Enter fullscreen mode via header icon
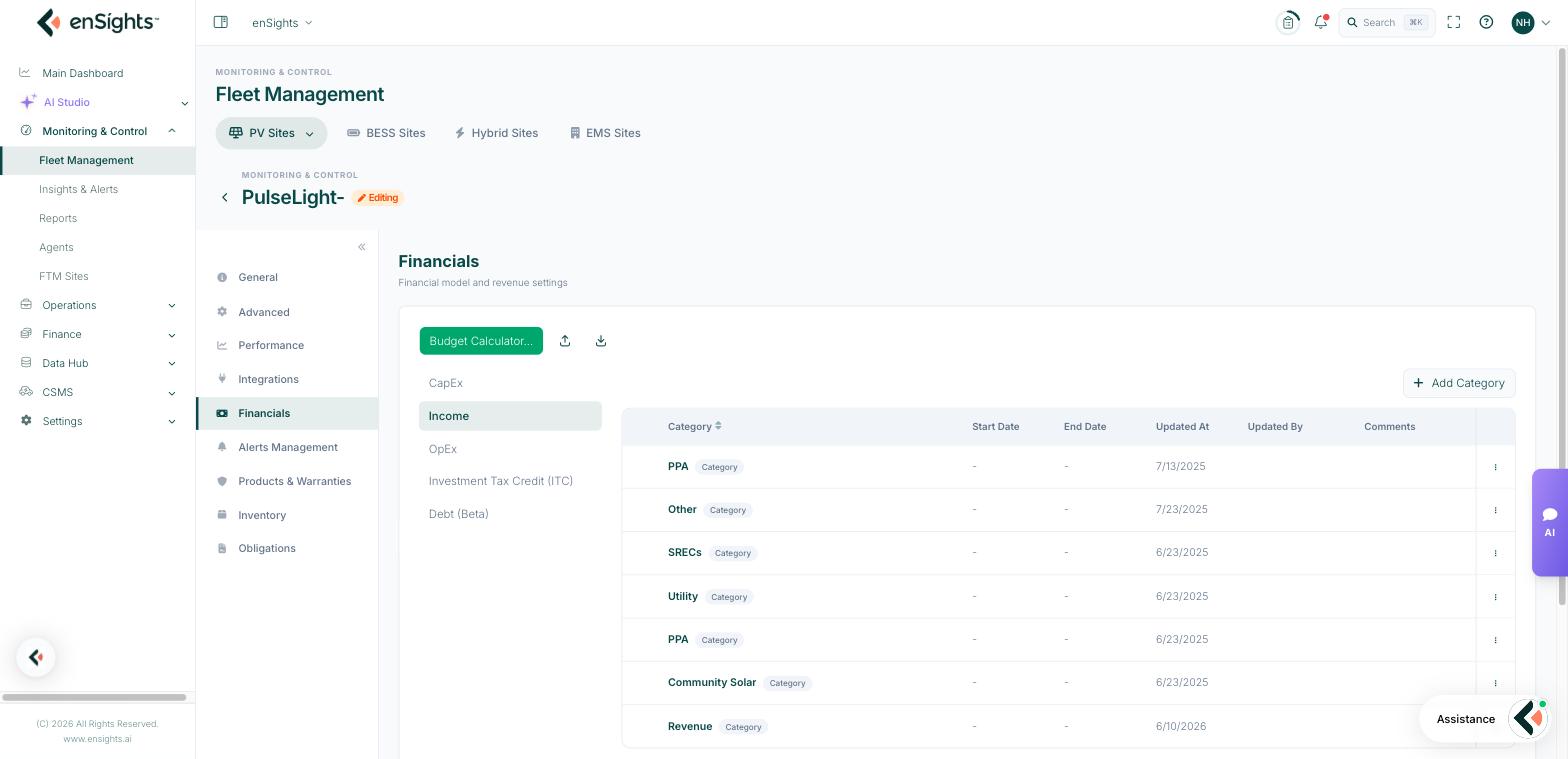 1454,22
